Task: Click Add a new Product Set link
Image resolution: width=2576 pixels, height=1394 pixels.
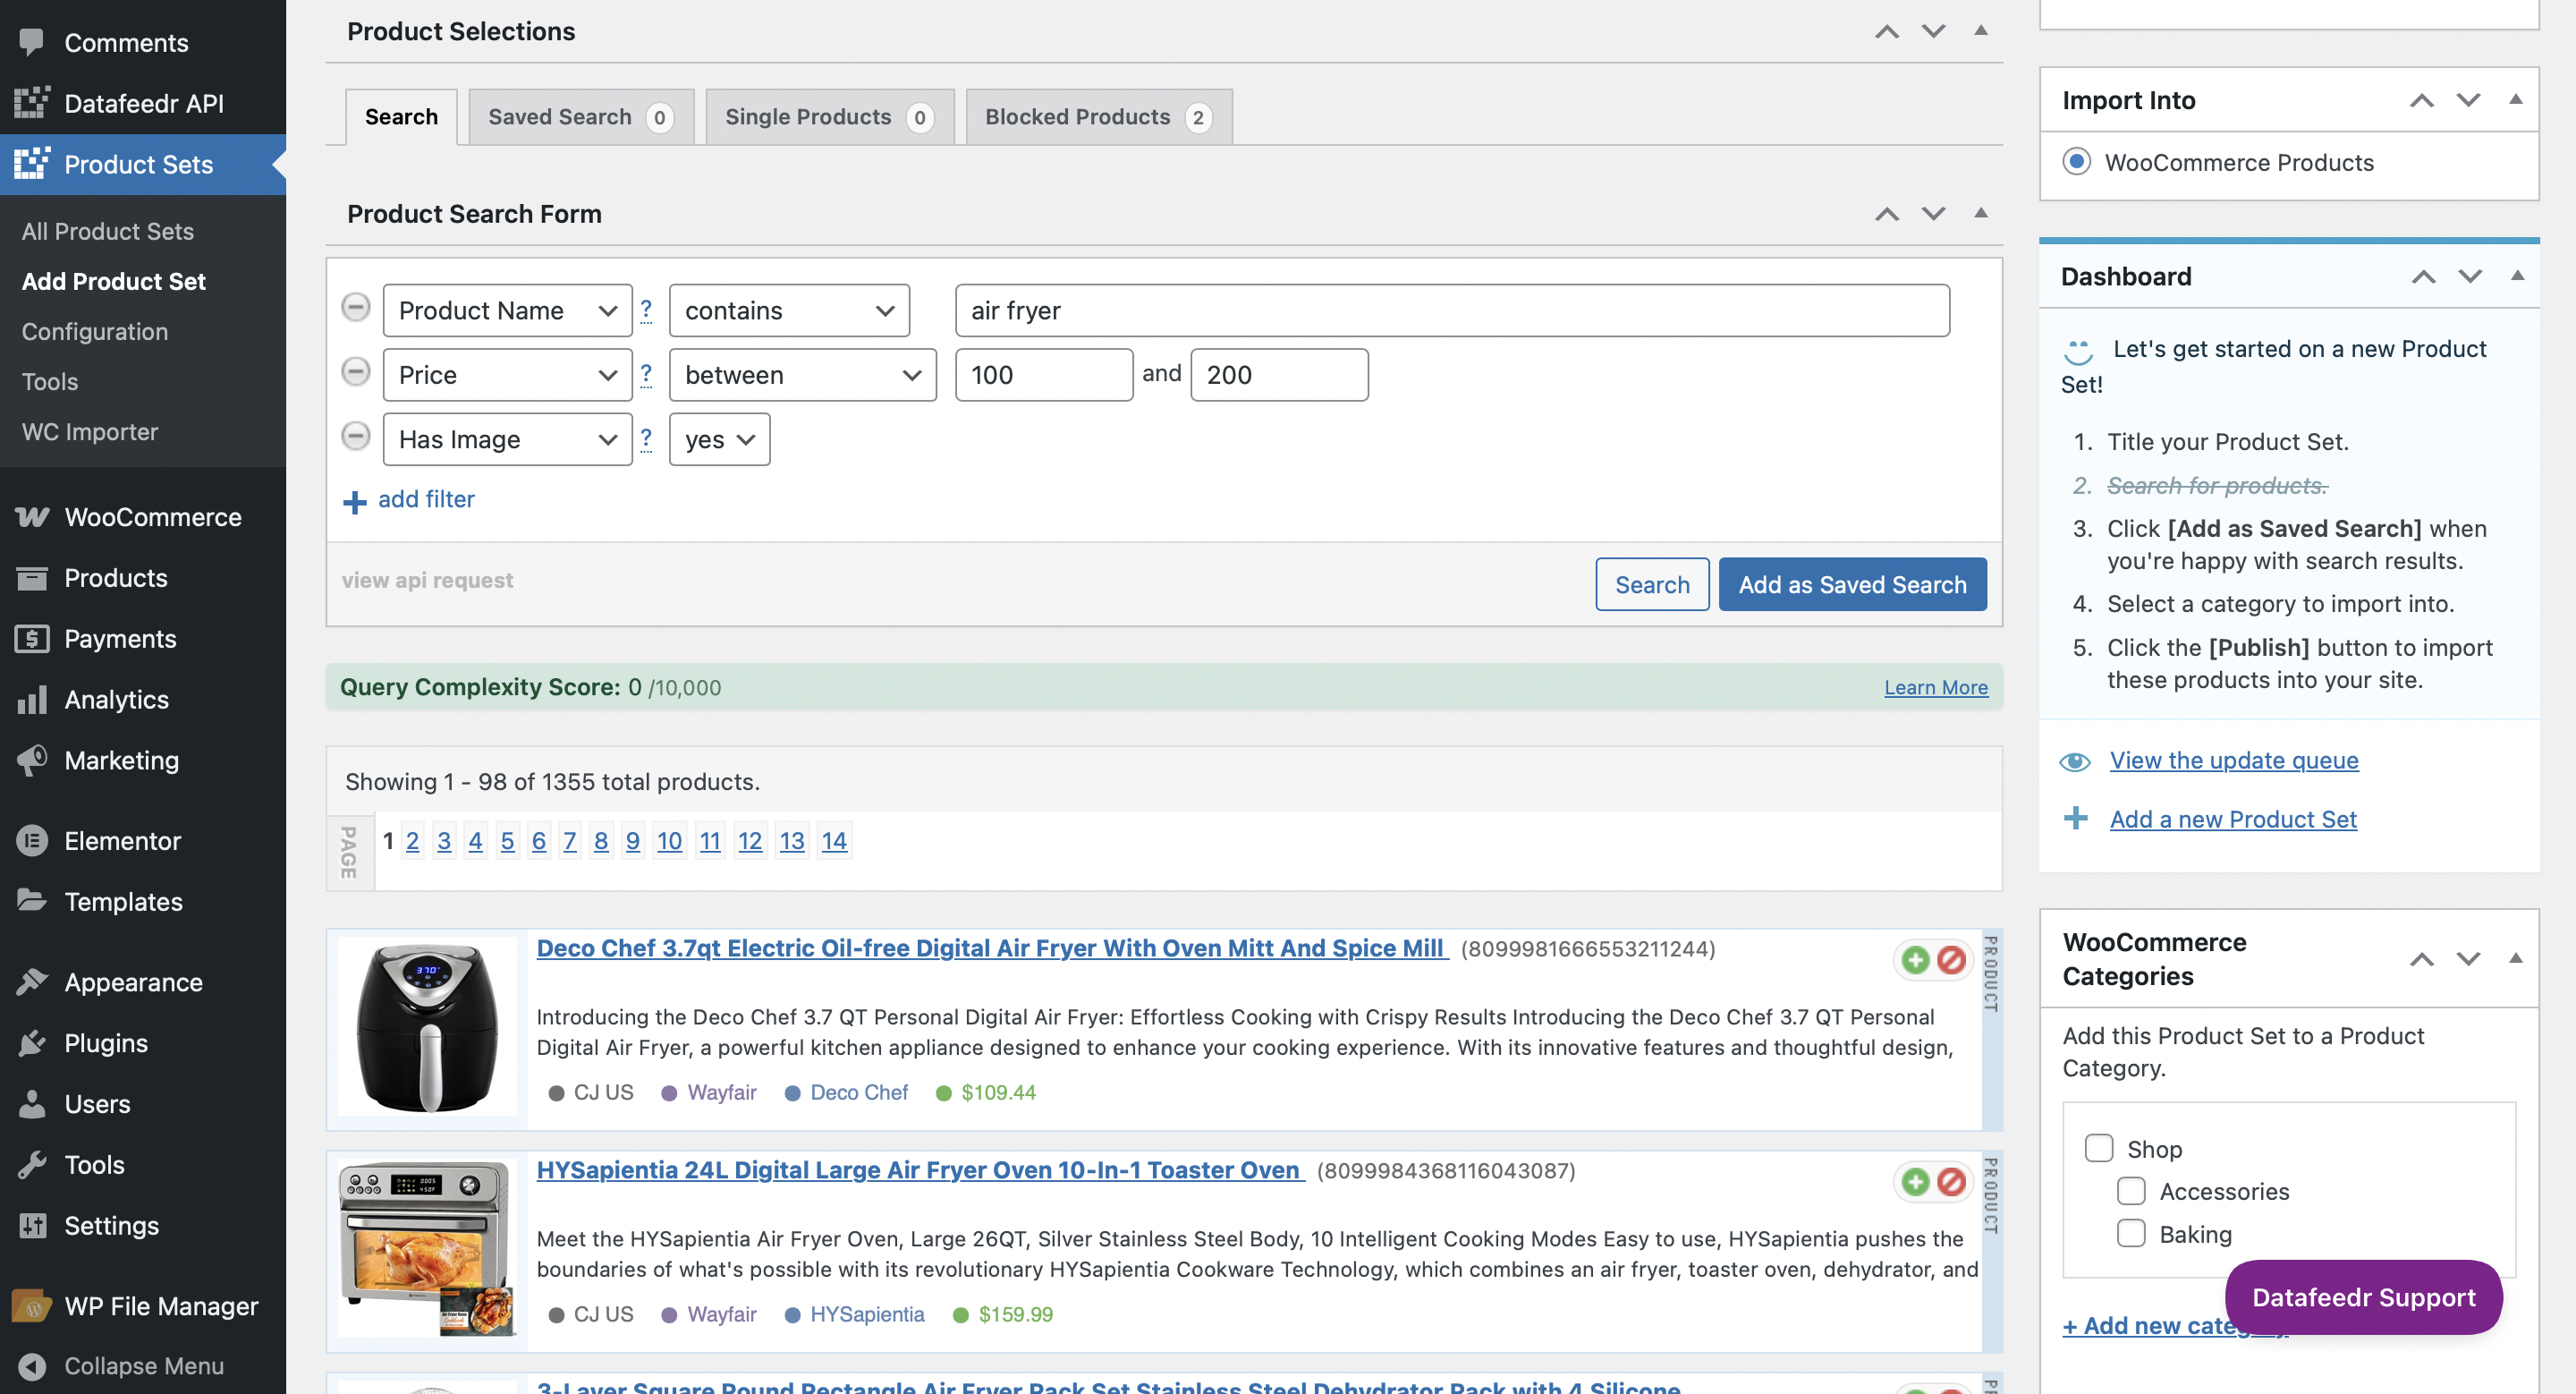Action: tap(2233, 819)
